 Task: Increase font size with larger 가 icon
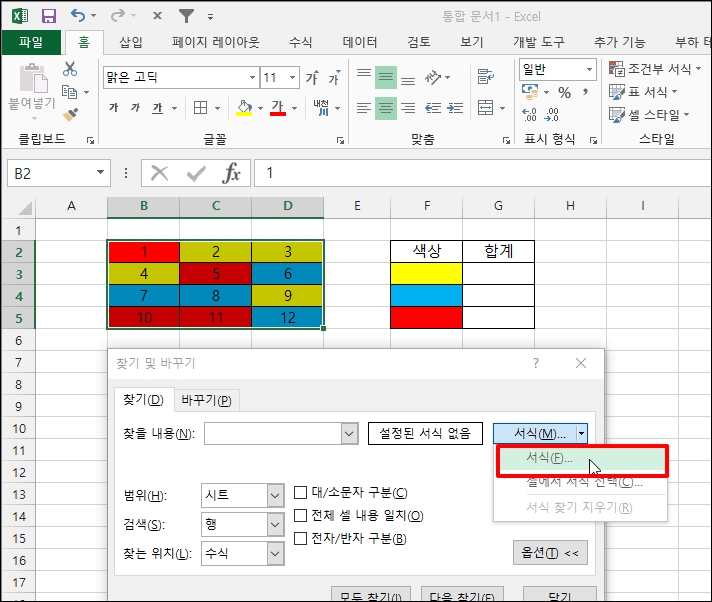[312, 78]
